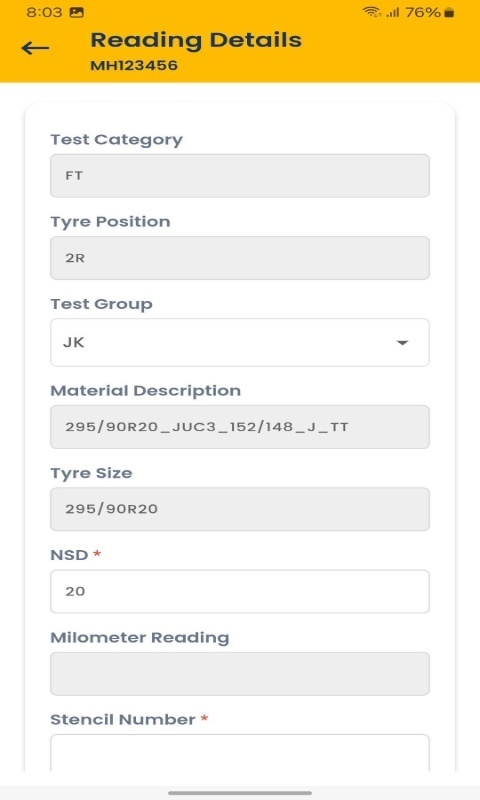
Task: Tap the Stencil Number label
Action: click(123, 719)
